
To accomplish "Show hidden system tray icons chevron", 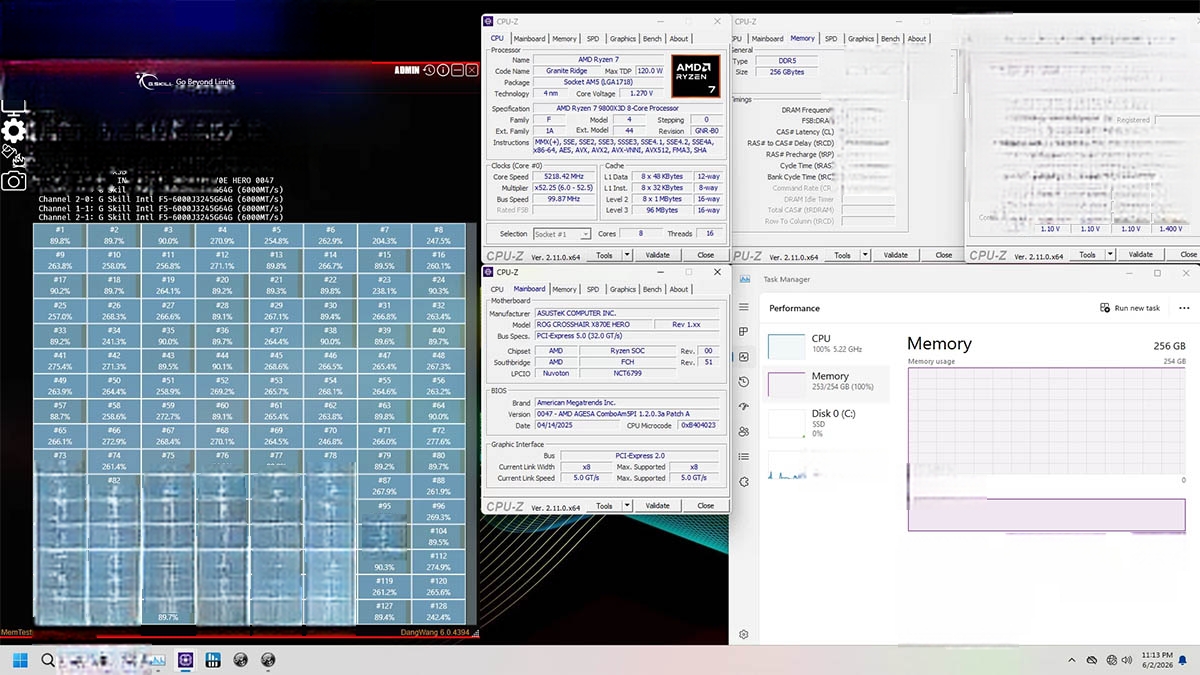I will [x=1072, y=660].
